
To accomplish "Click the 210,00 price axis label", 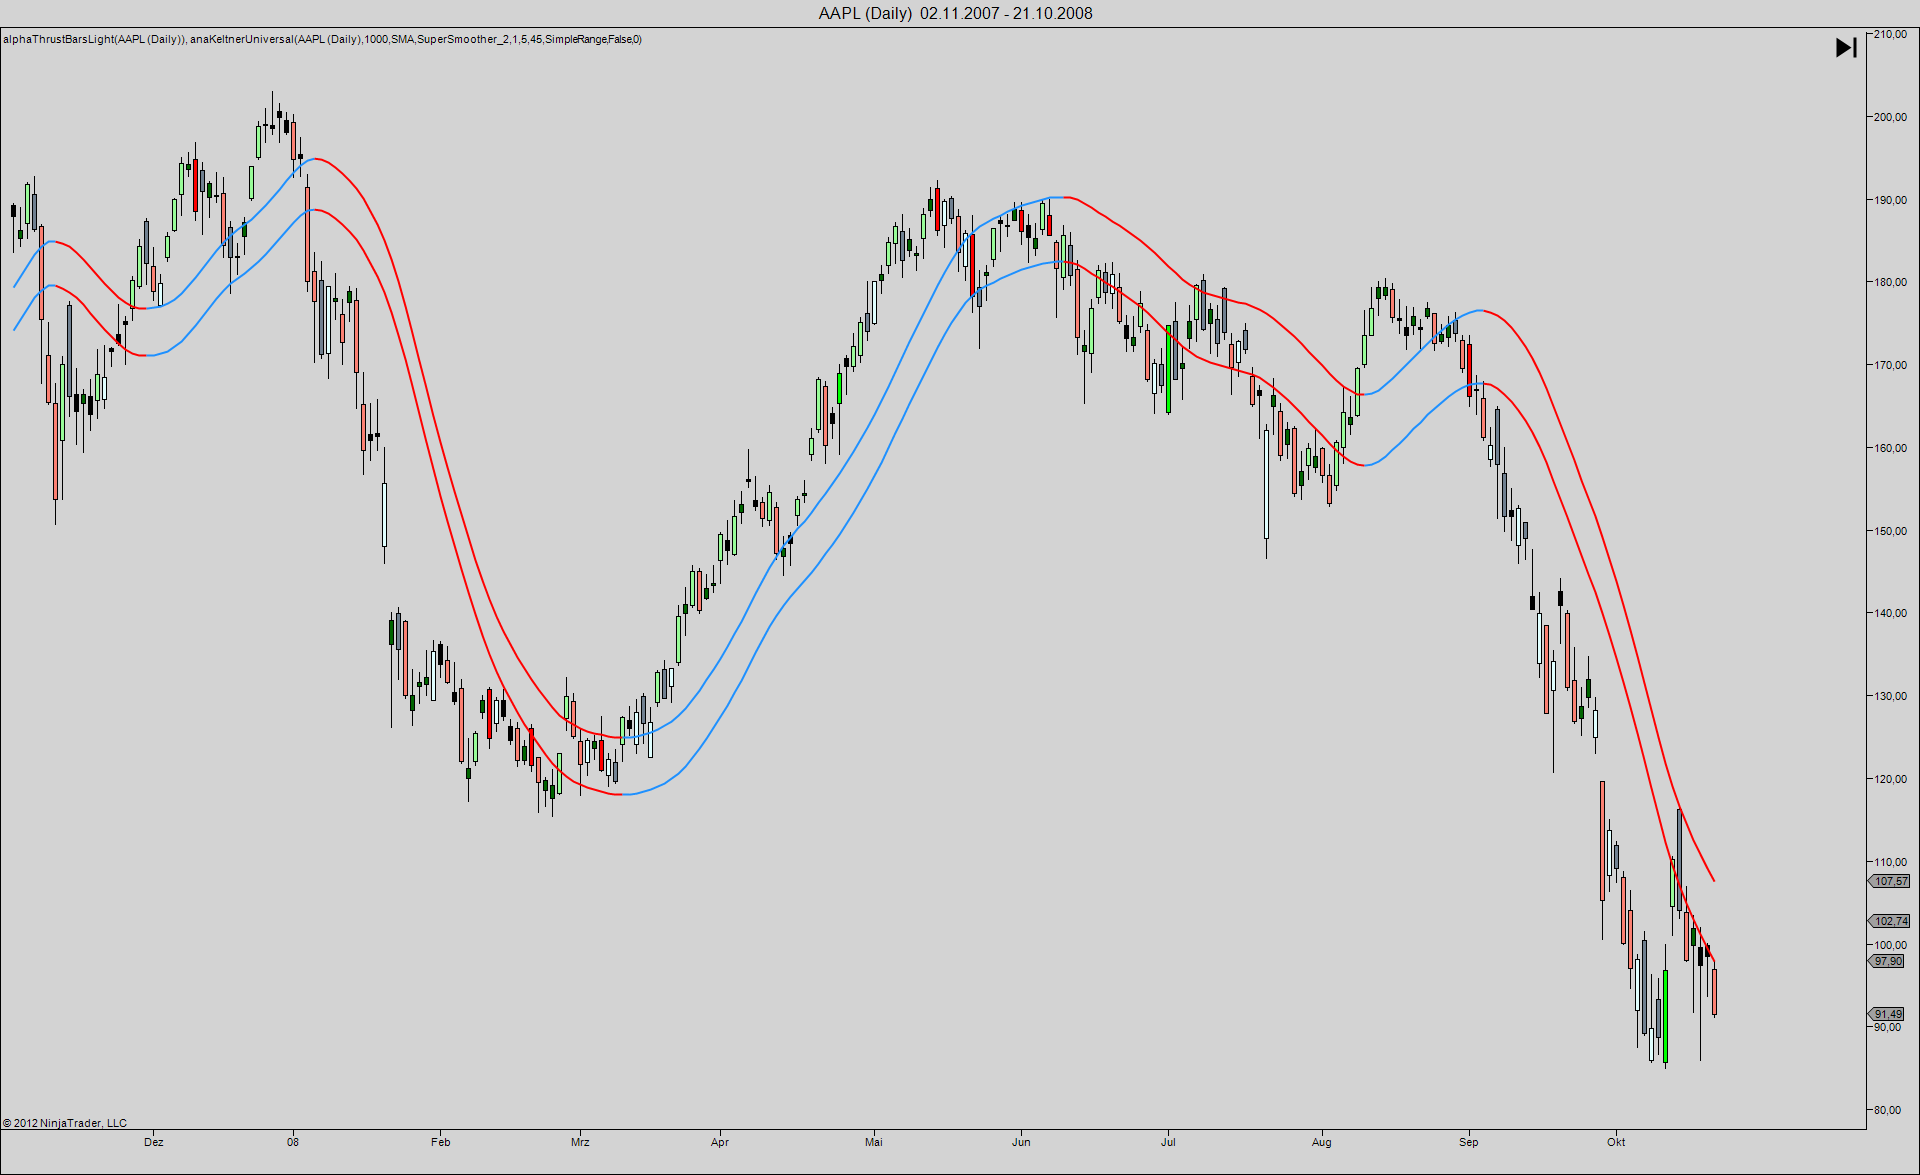I will point(1890,34).
